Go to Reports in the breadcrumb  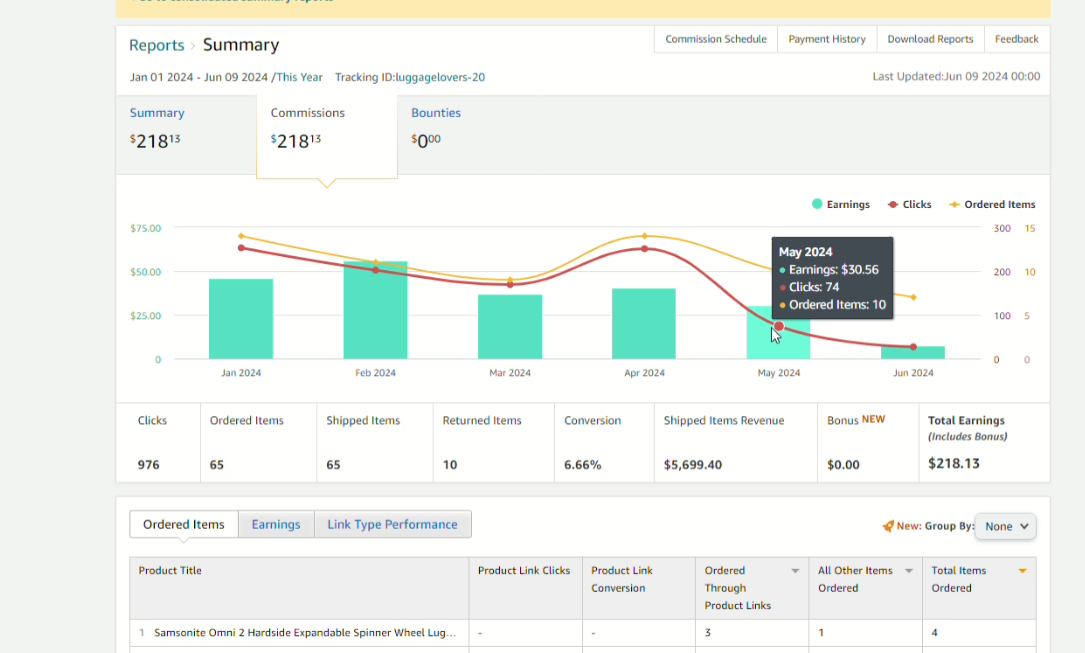coord(156,45)
